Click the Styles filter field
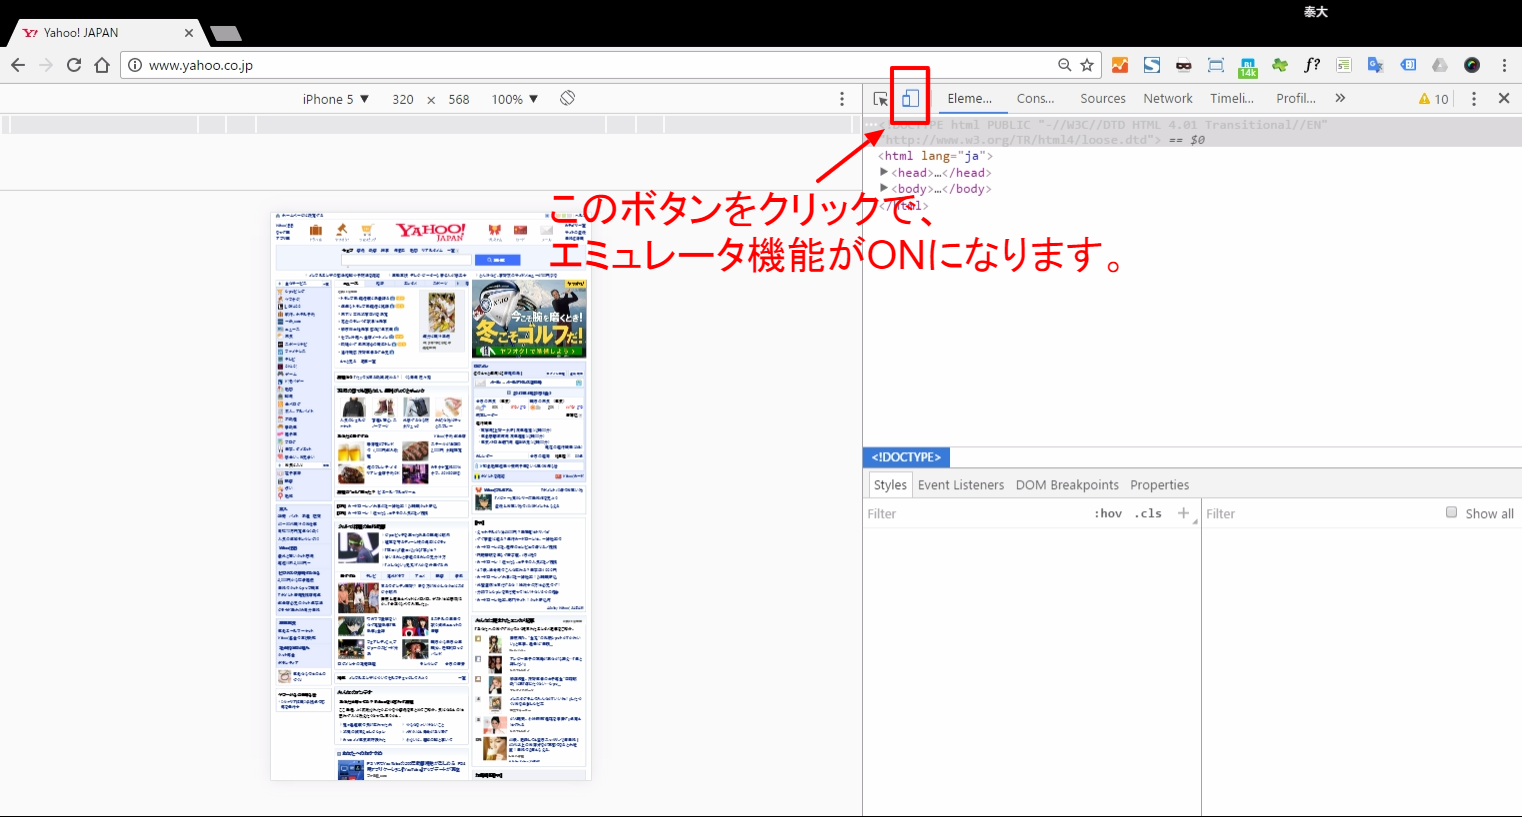The height and width of the screenshot is (817, 1522). [x=975, y=514]
